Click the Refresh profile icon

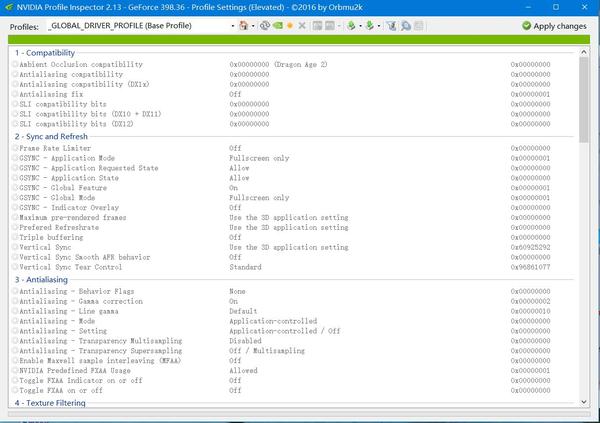pos(264,26)
